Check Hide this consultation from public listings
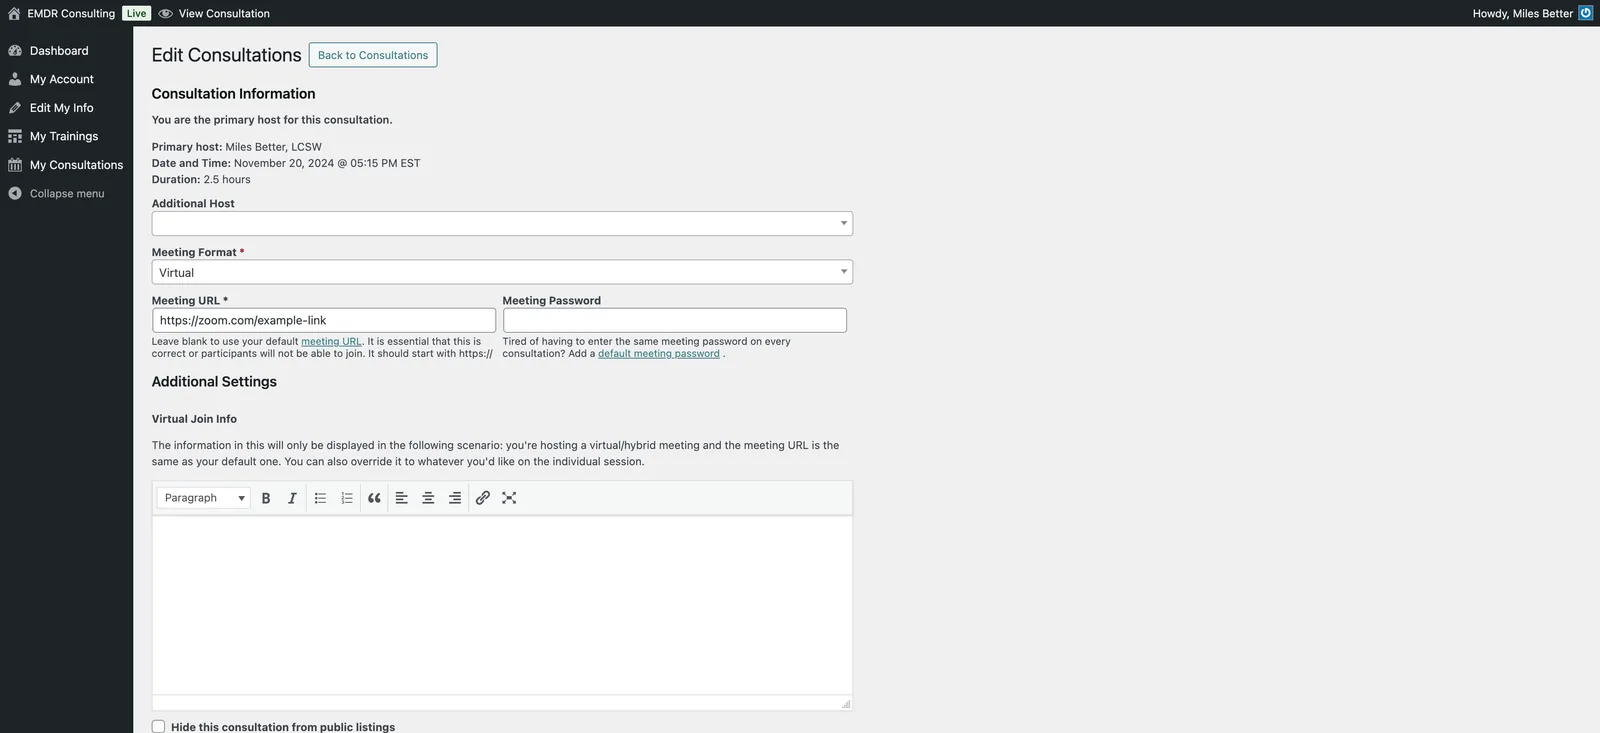The height and width of the screenshot is (733, 1600). (x=158, y=727)
